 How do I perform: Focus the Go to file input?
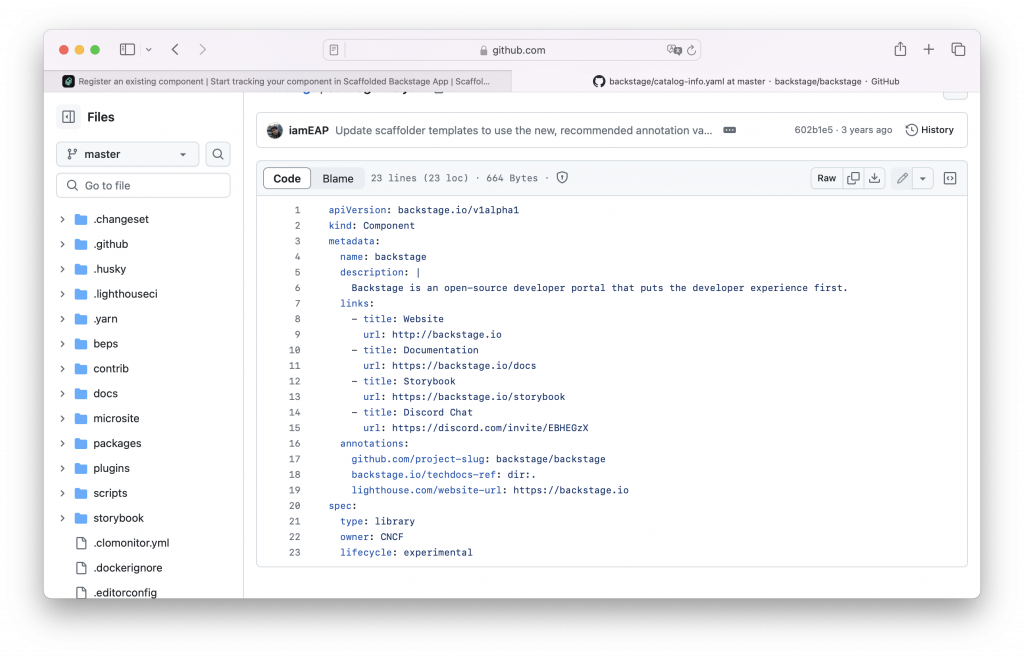tap(143, 186)
